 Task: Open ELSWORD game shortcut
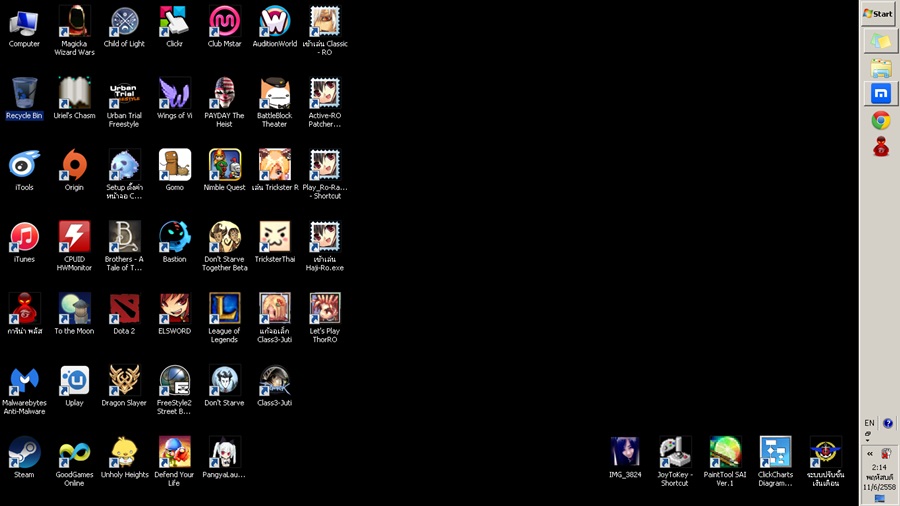coord(174,314)
